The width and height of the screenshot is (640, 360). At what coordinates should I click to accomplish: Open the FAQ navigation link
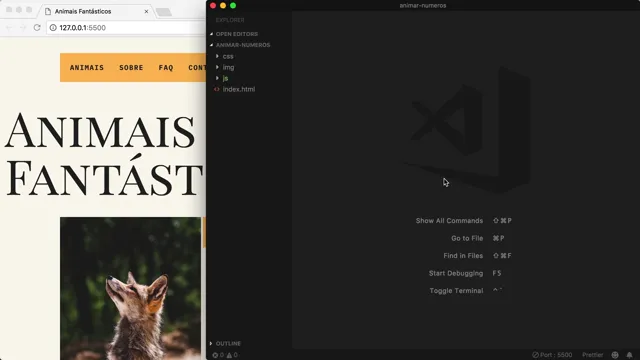[166, 67]
